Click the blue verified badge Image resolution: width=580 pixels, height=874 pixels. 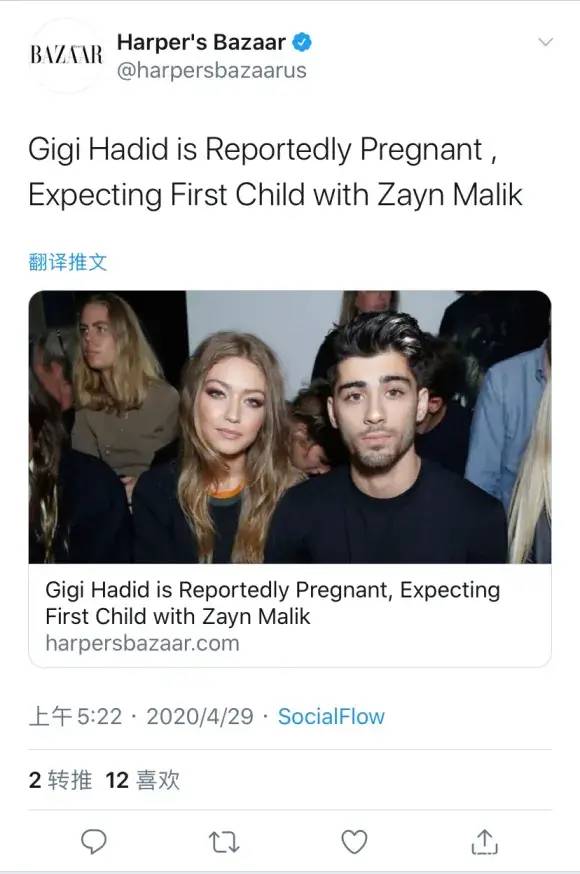[x=302, y=42]
